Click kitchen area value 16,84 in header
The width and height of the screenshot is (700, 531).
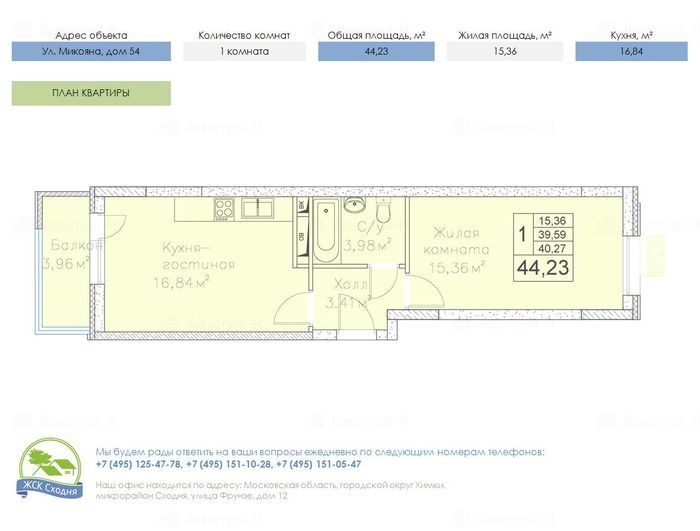point(631,51)
